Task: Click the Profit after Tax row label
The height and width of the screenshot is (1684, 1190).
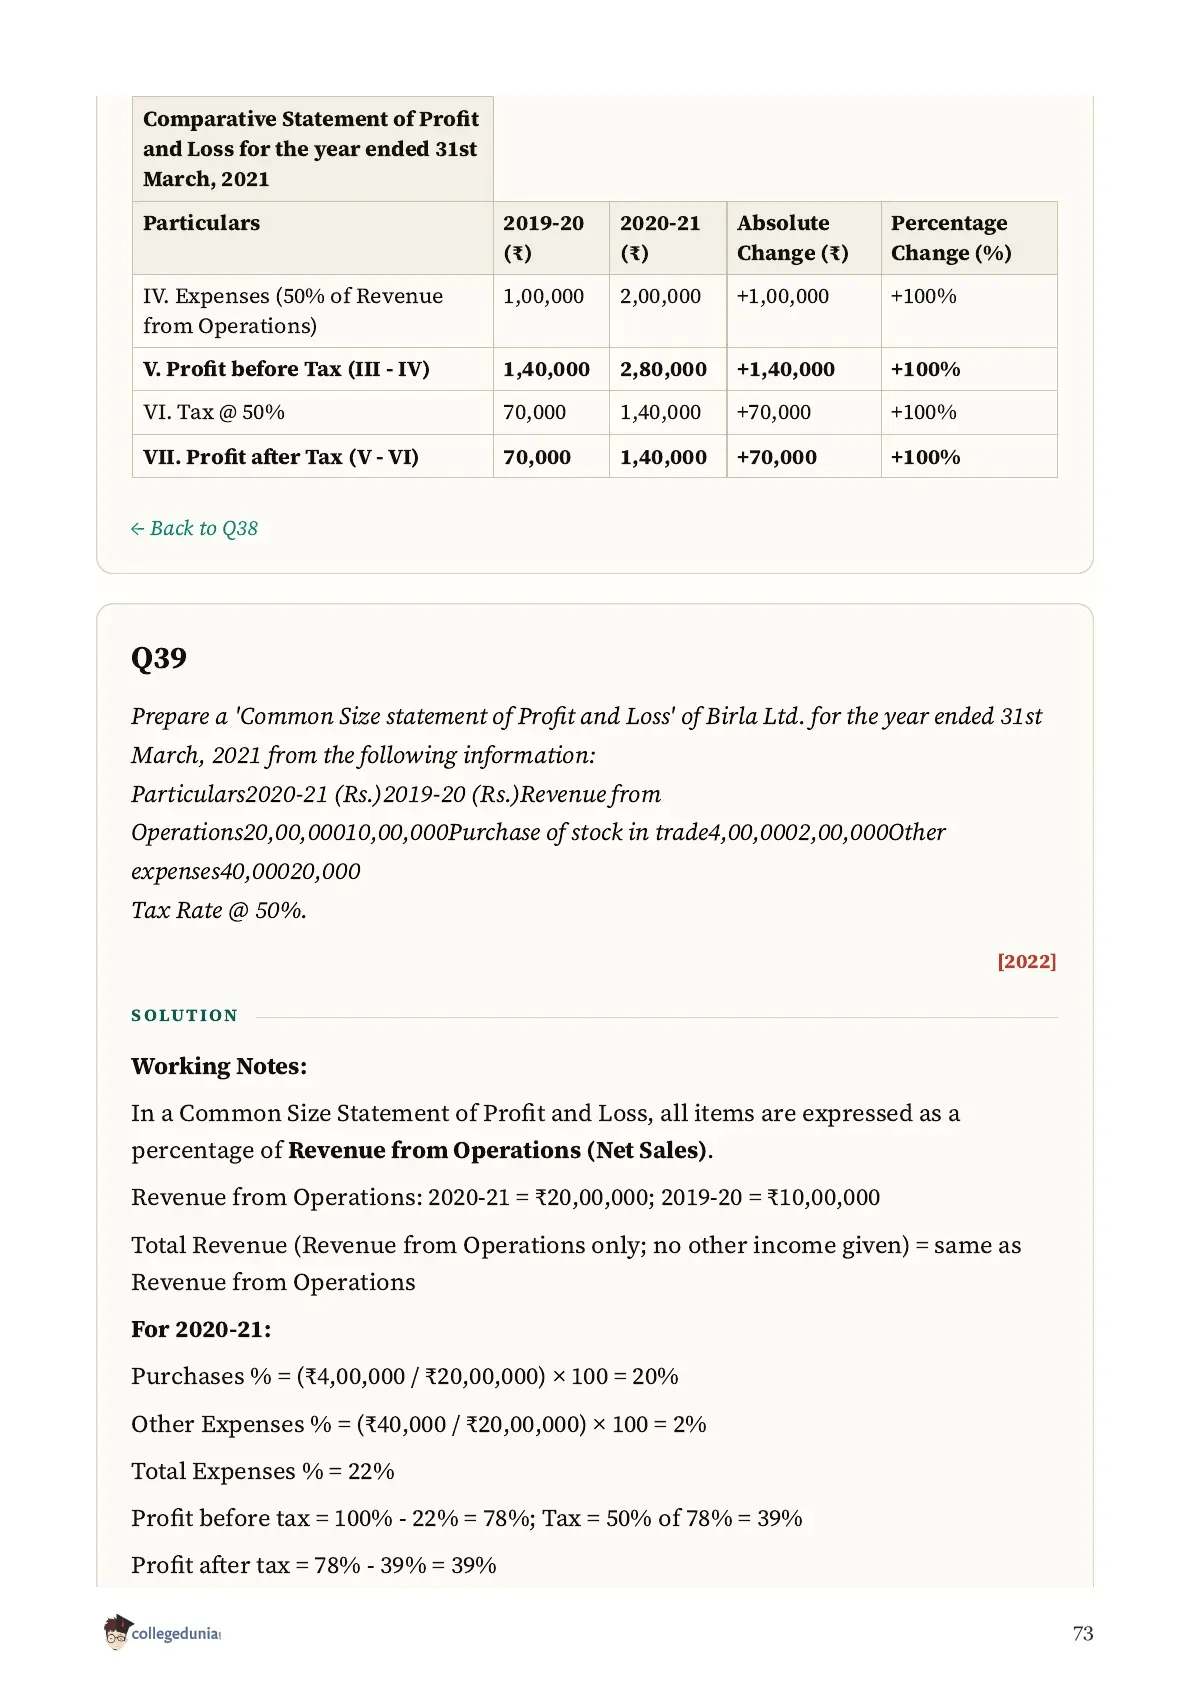Action: [281, 457]
